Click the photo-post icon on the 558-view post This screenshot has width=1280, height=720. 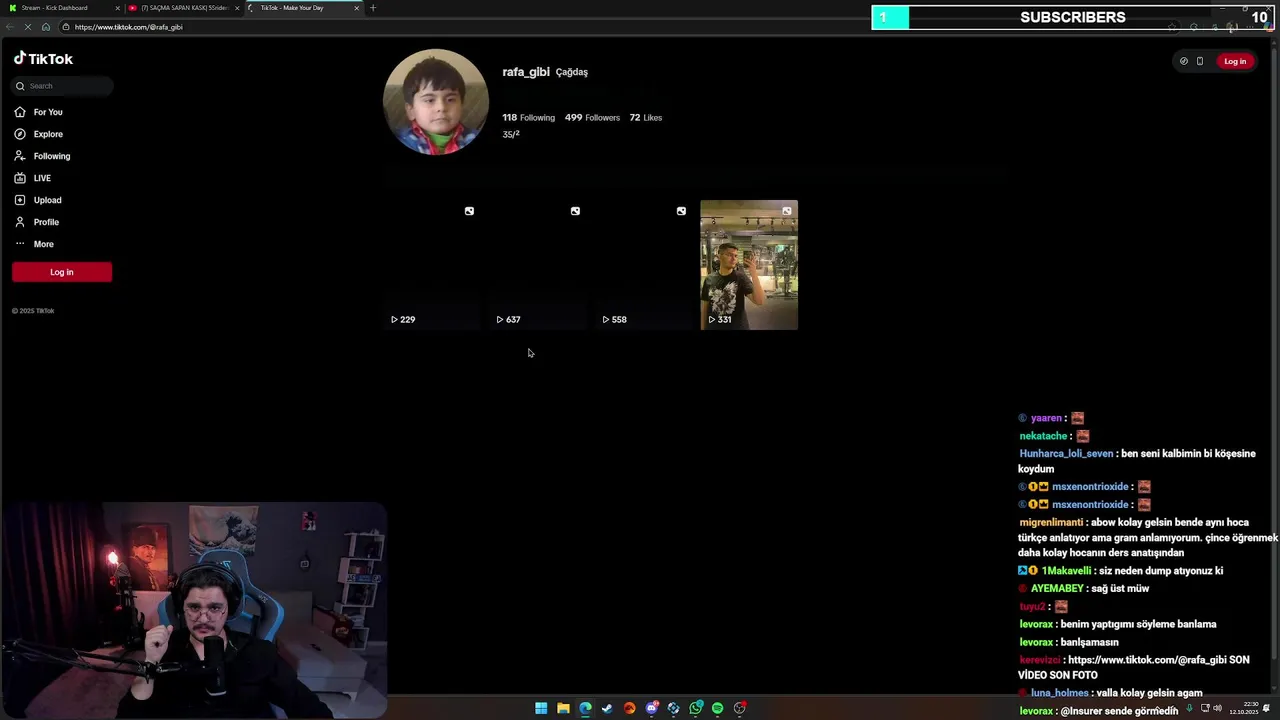(681, 211)
